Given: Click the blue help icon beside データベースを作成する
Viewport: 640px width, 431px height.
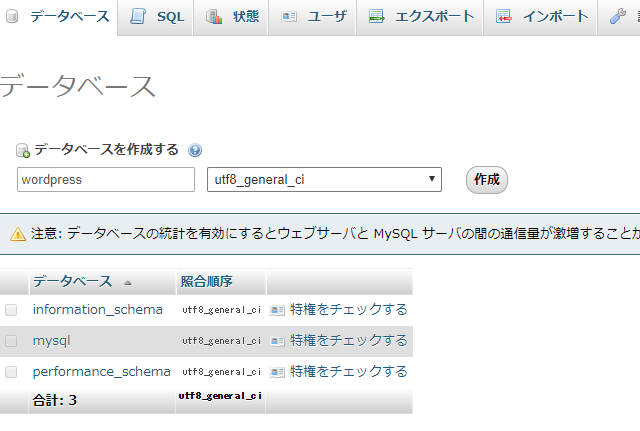Looking at the screenshot, I should point(195,150).
